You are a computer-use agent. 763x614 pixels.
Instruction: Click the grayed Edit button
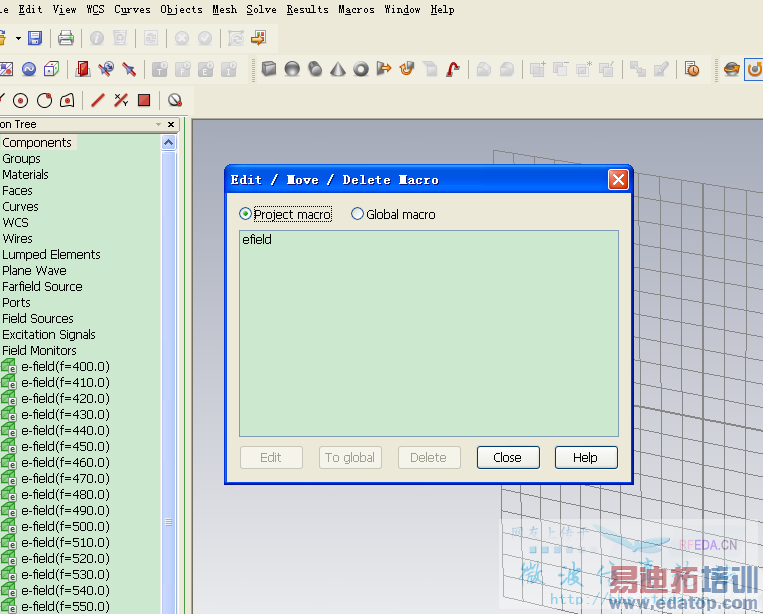point(271,457)
